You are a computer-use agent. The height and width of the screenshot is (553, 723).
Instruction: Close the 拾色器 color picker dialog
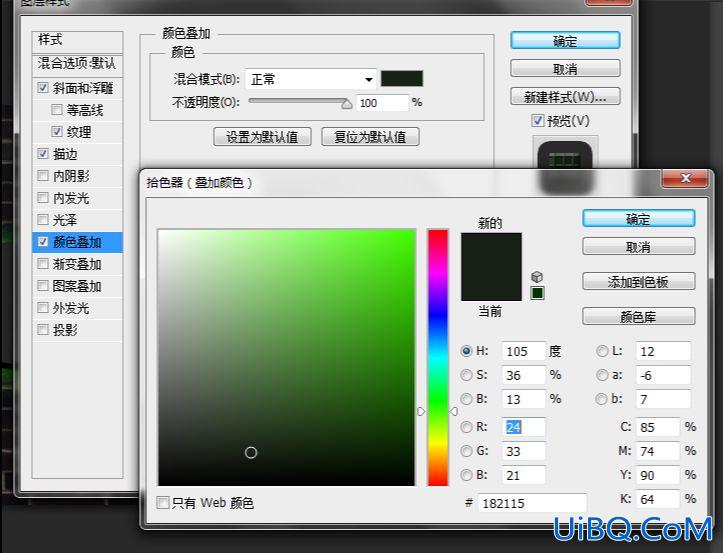pos(685,178)
